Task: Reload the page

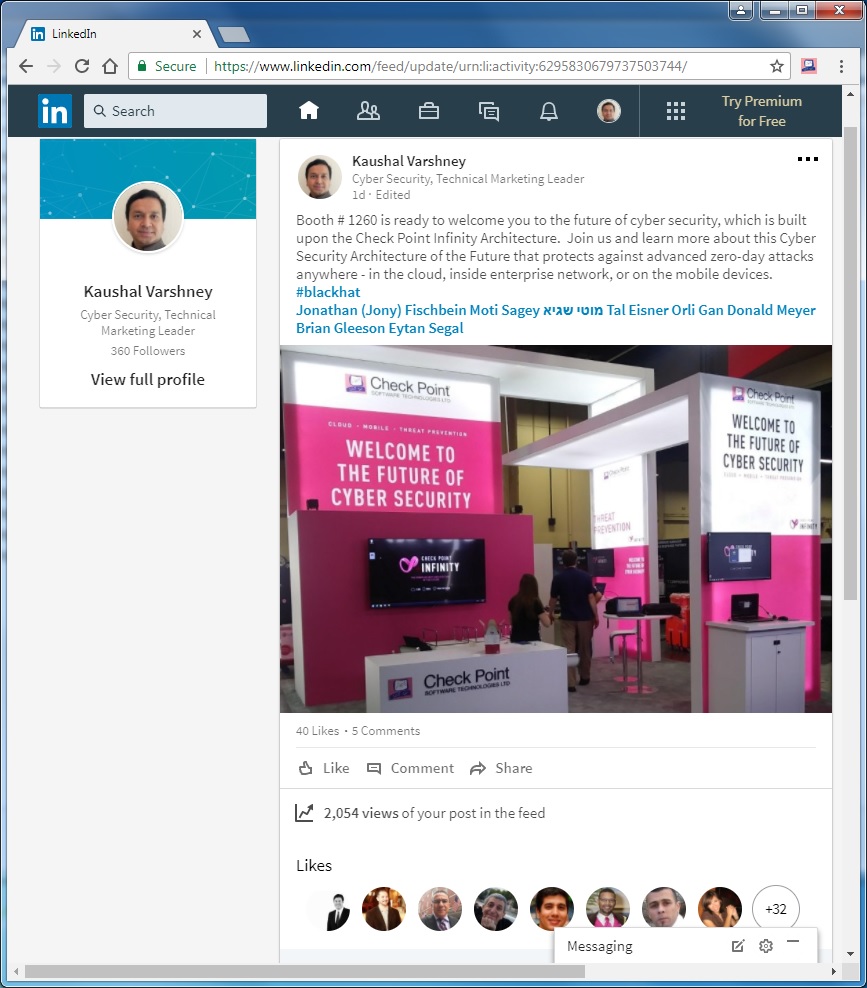Action: coord(82,66)
